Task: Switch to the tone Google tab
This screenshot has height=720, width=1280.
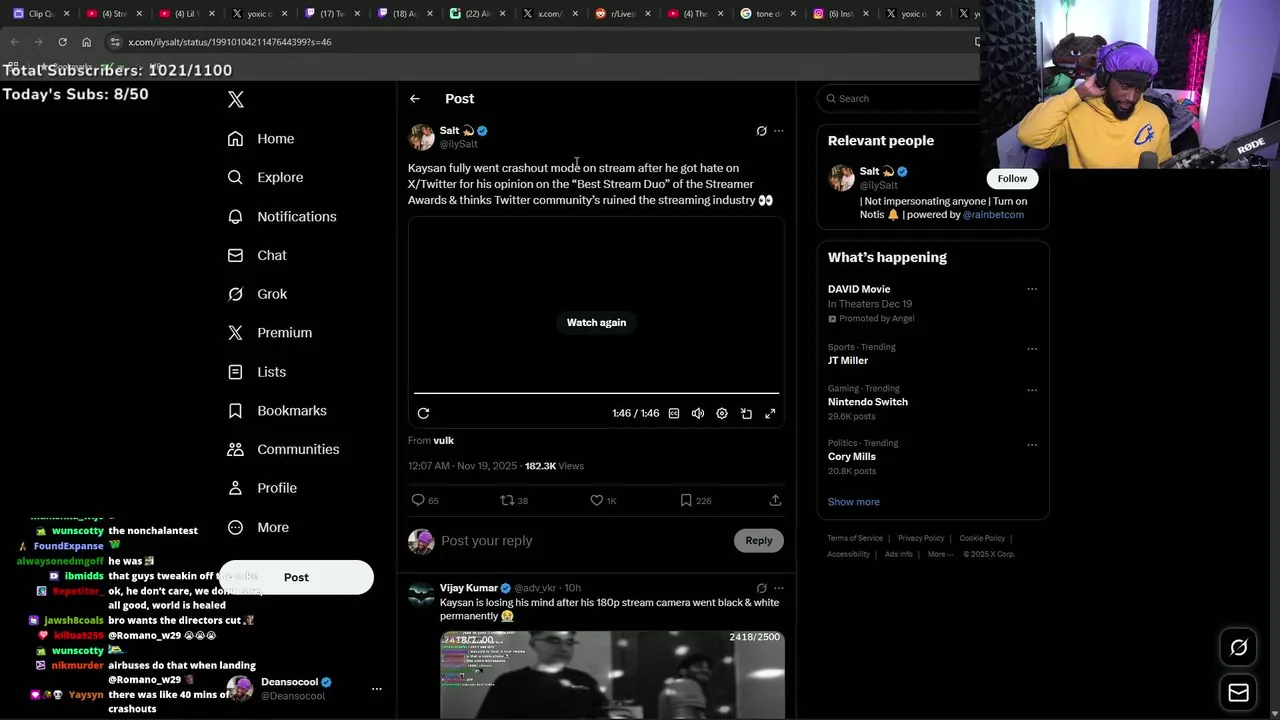Action: coord(768,14)
